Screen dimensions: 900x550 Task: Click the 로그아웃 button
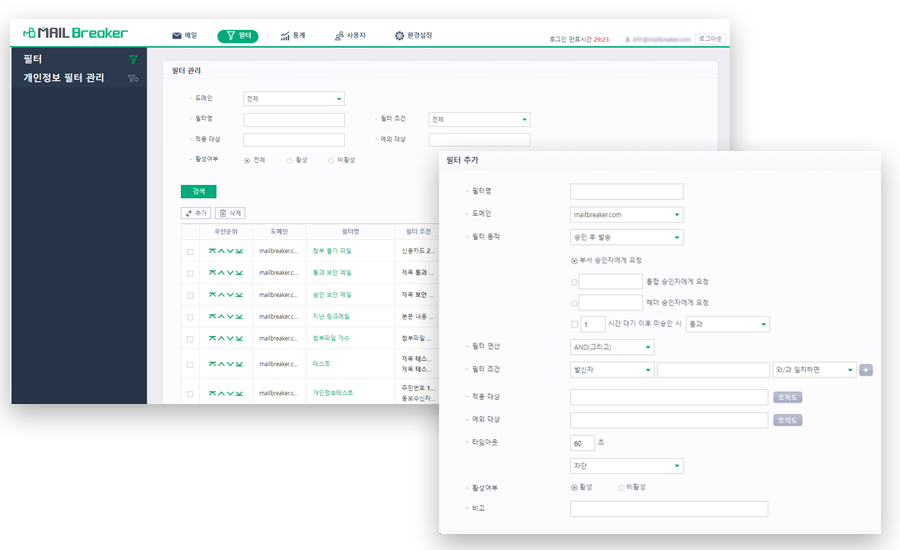[711, 39]
